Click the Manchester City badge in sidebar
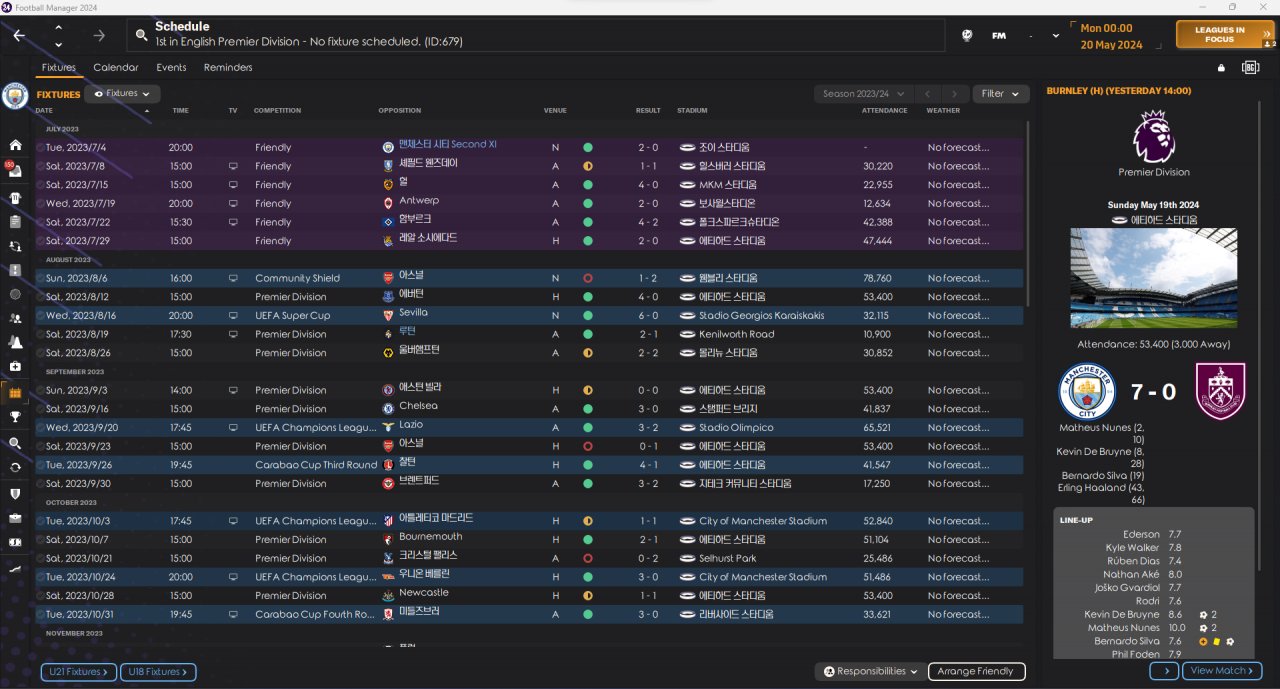This screenshot has height=689, width=1280. (15, 96)
